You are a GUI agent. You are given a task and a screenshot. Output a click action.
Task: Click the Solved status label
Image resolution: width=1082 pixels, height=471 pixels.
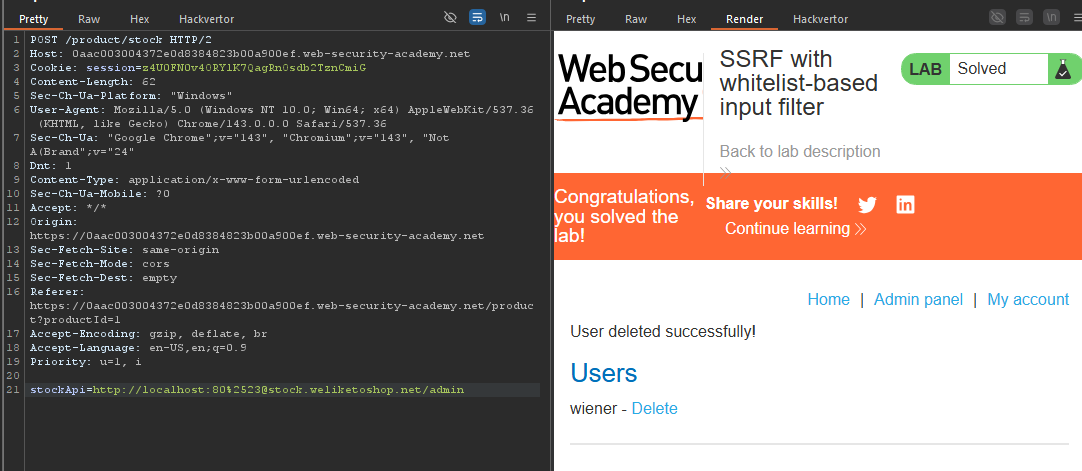click(982, 69)
